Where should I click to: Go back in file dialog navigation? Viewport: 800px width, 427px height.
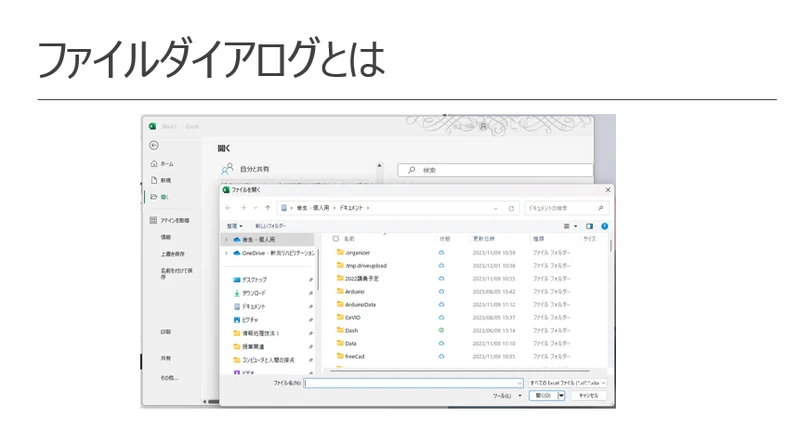pos(228,208)
